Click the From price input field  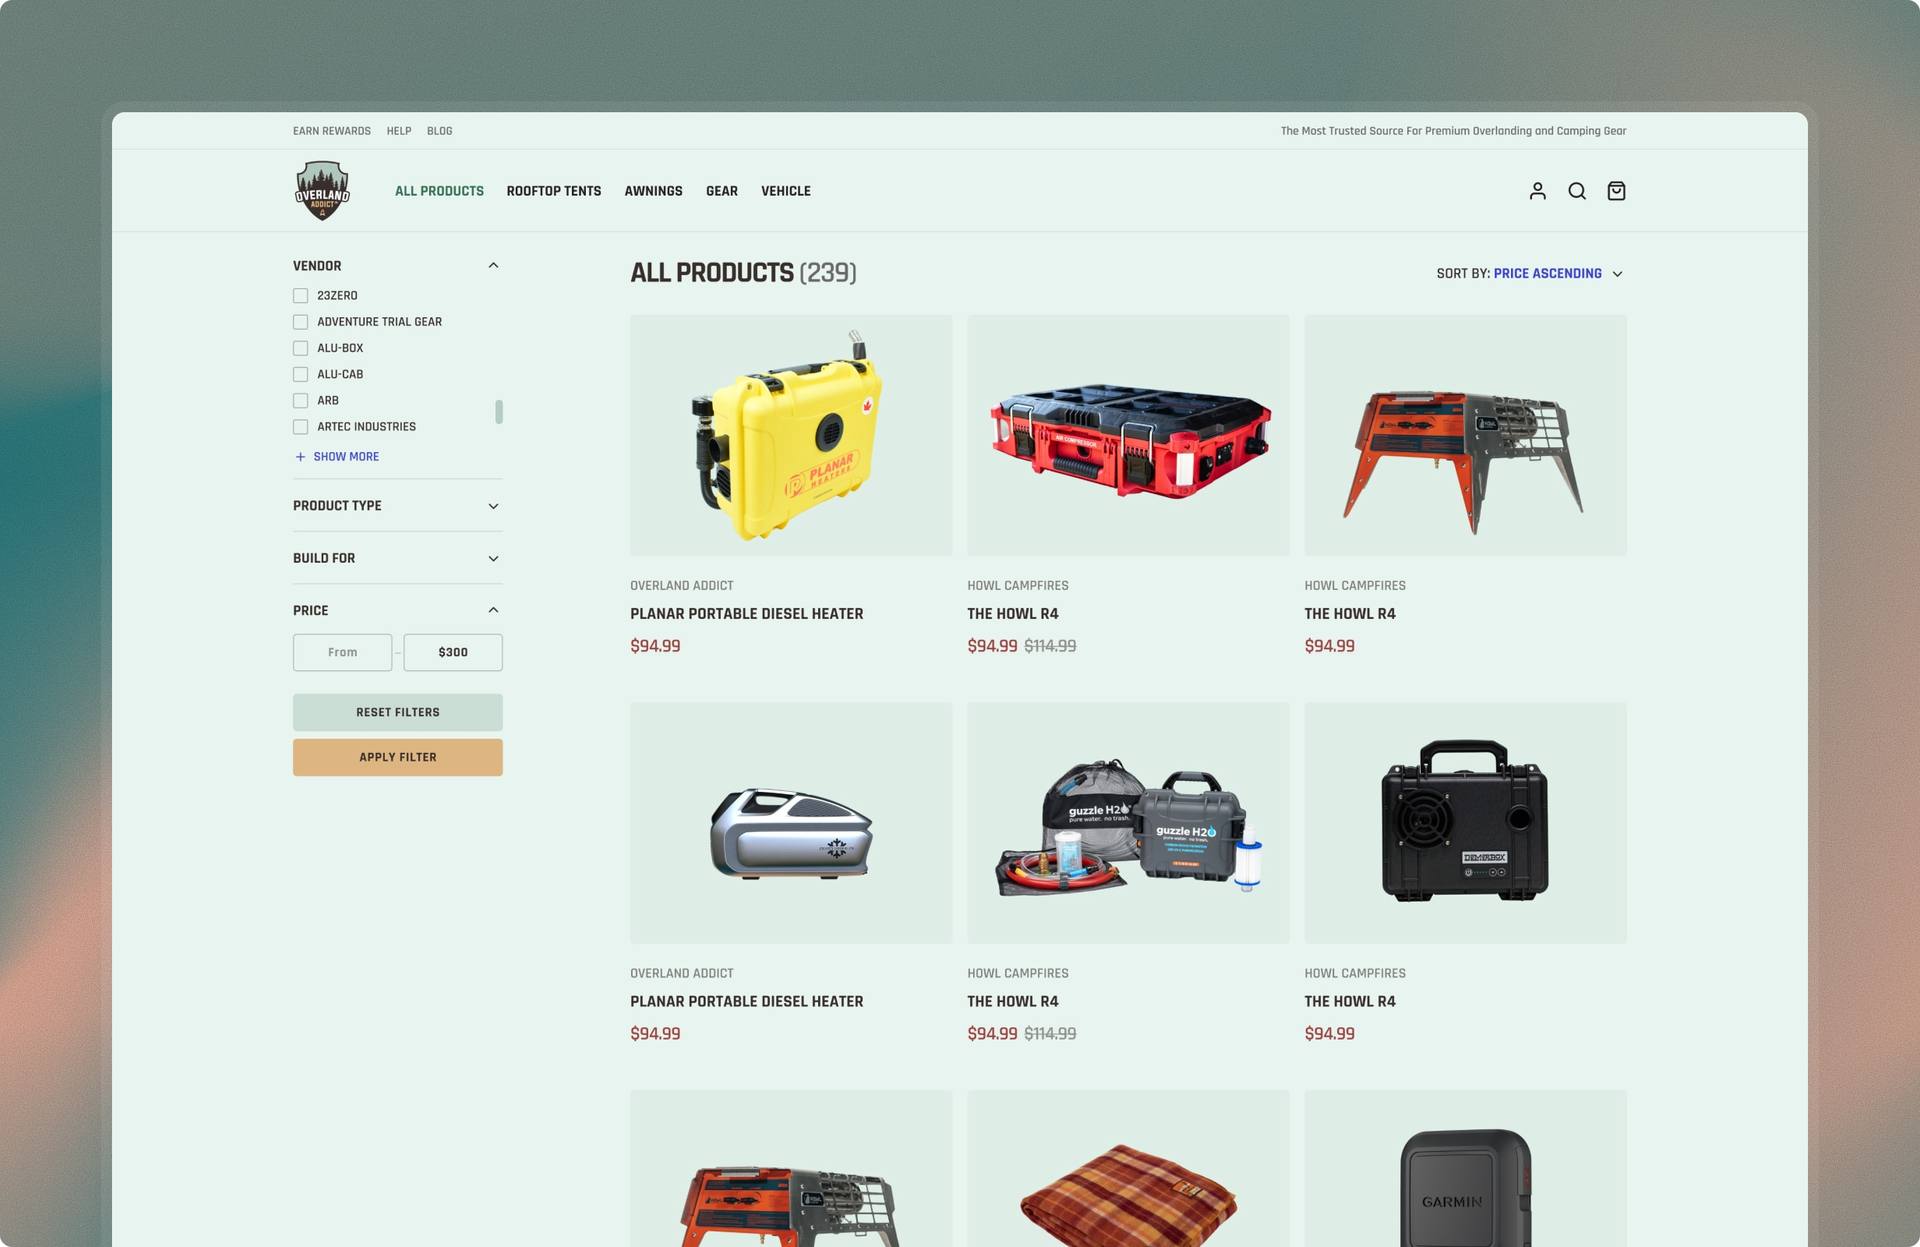coord(342,652)
